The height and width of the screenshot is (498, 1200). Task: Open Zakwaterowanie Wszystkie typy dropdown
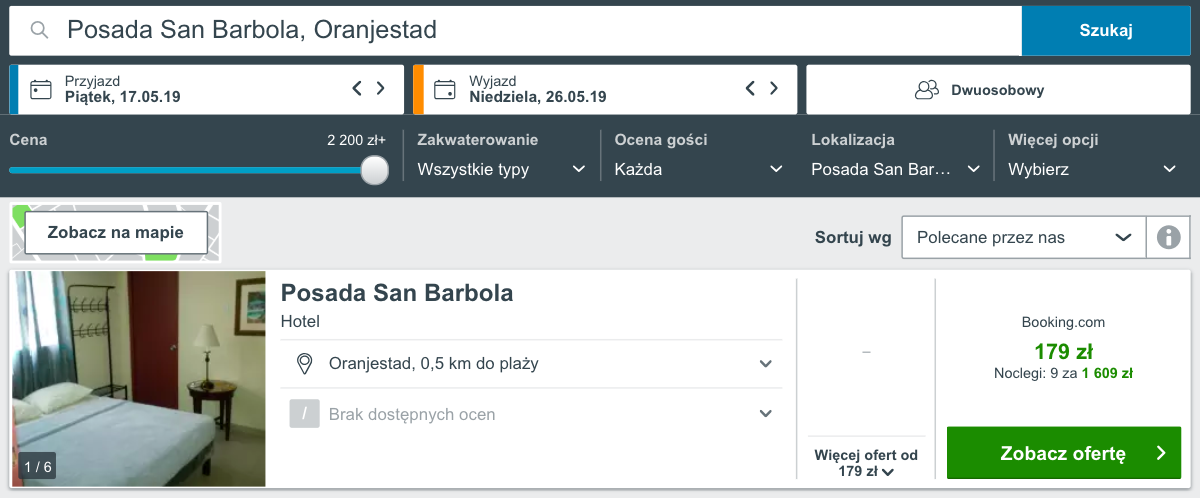point(501,169)
